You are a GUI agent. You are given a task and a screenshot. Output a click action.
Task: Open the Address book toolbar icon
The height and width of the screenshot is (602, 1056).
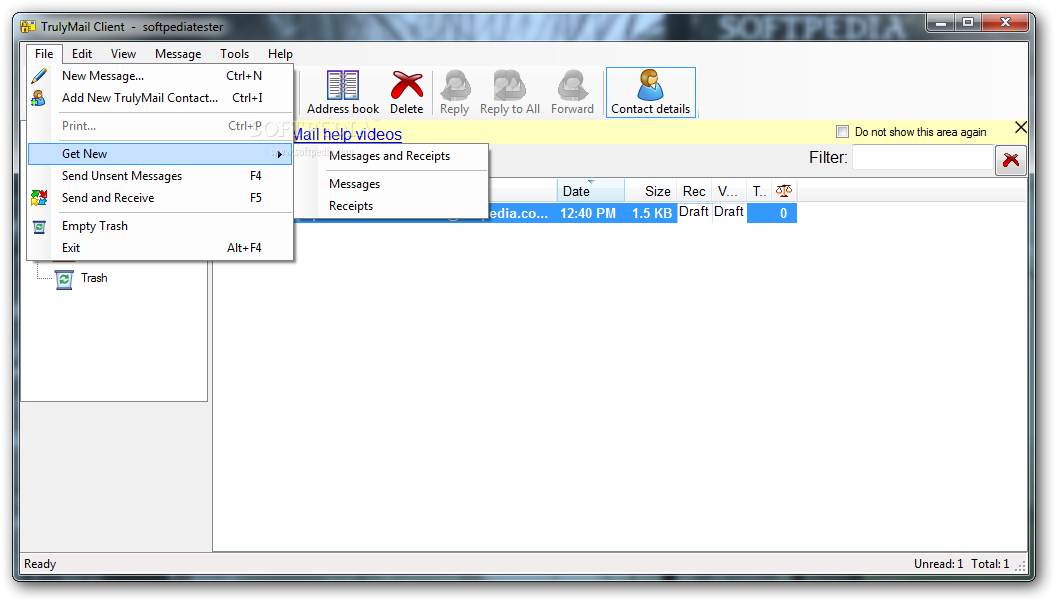[343, 92]
